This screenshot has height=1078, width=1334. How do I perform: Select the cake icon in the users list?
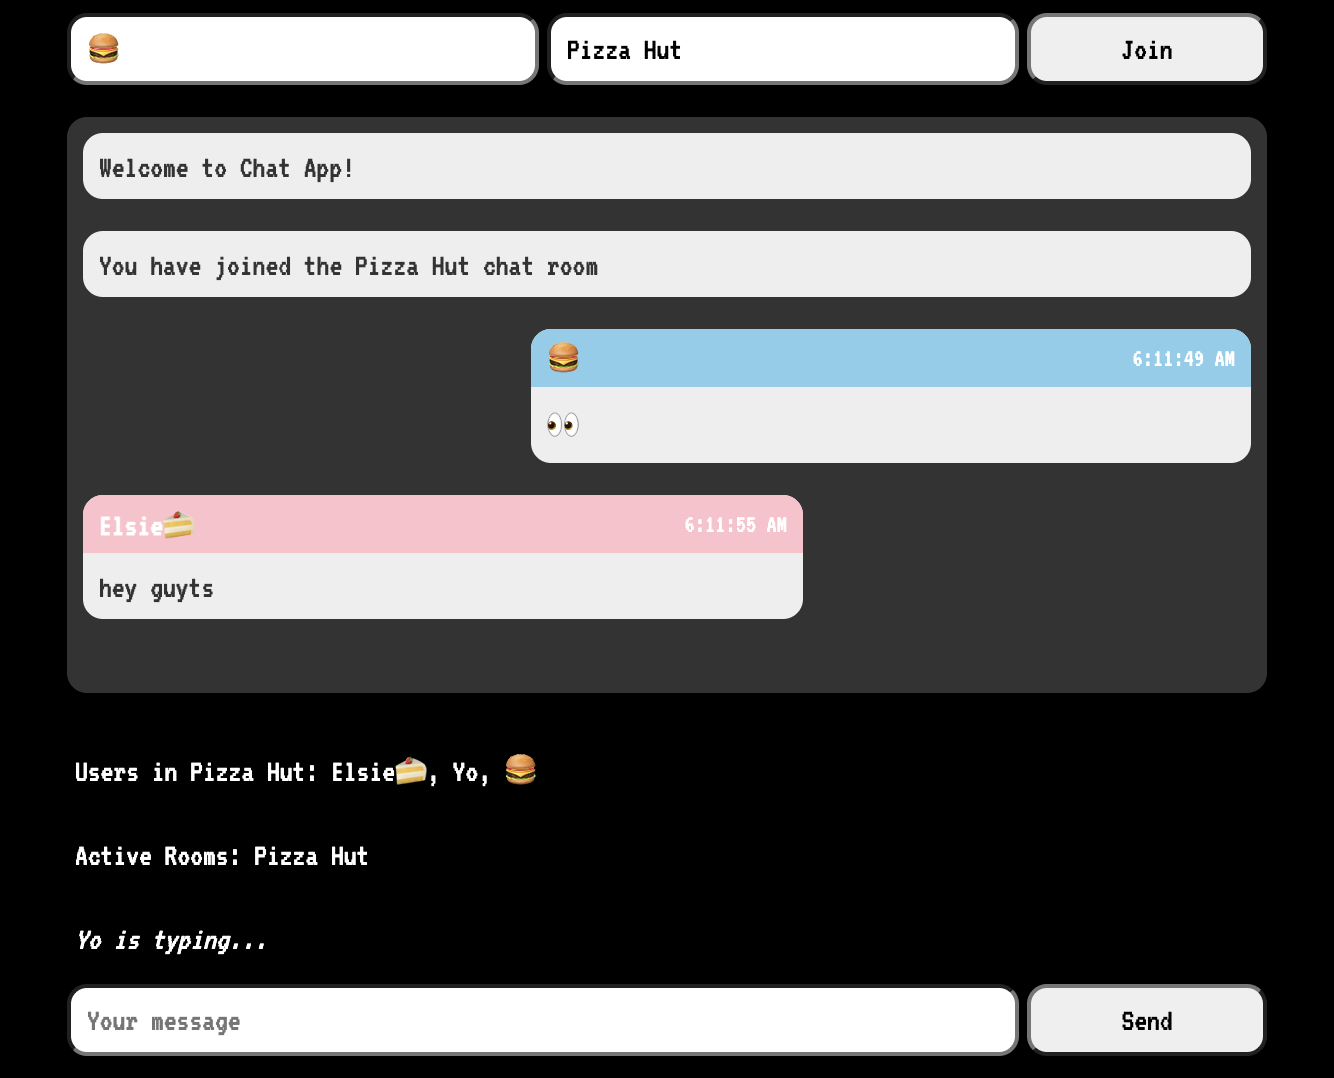click(410, 770)
